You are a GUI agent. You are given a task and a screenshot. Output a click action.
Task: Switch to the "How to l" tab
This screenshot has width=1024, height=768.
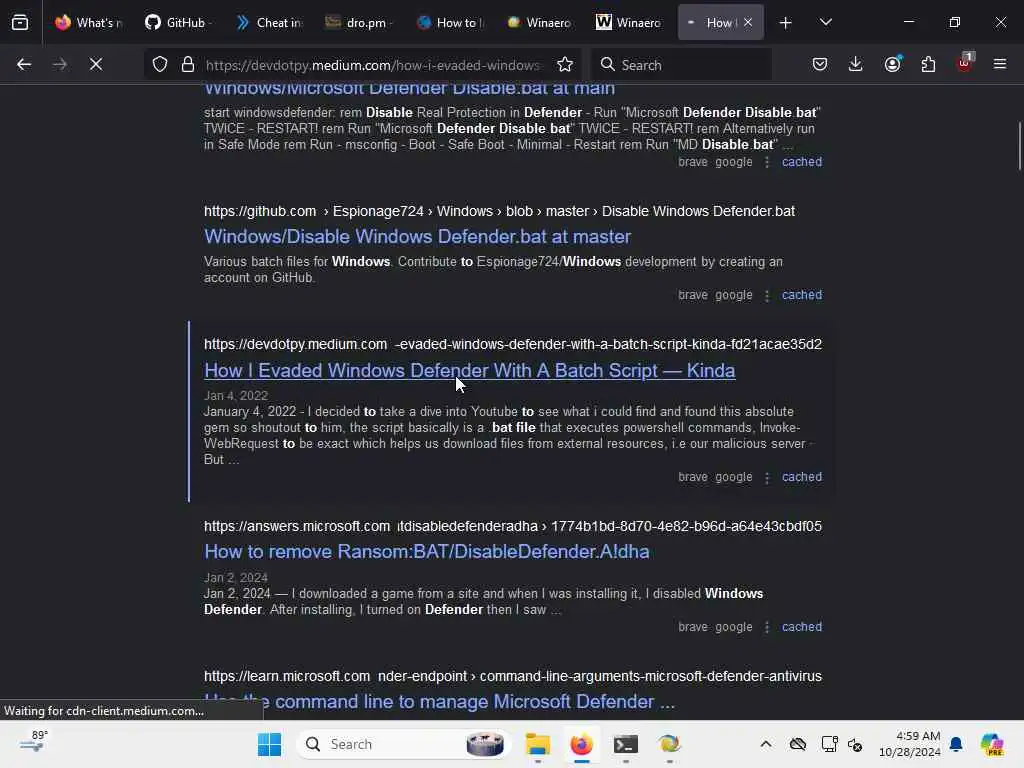pyautogui.click(x=449, y=22)
